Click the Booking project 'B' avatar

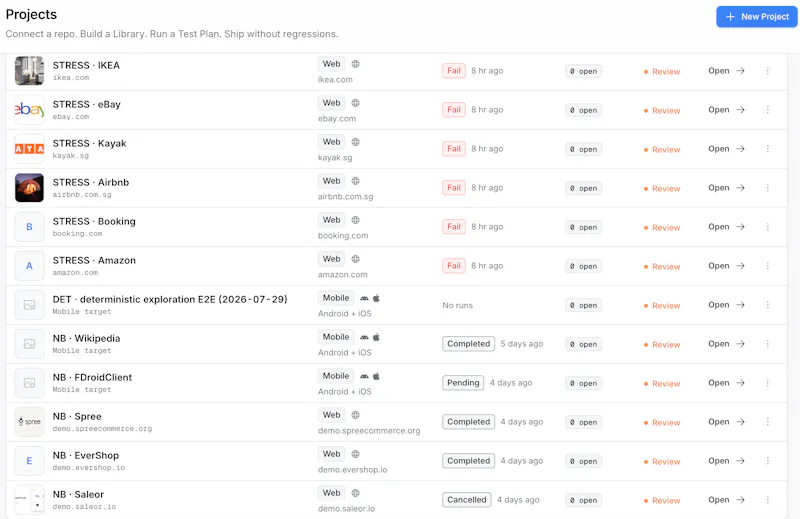coord(29,227)
